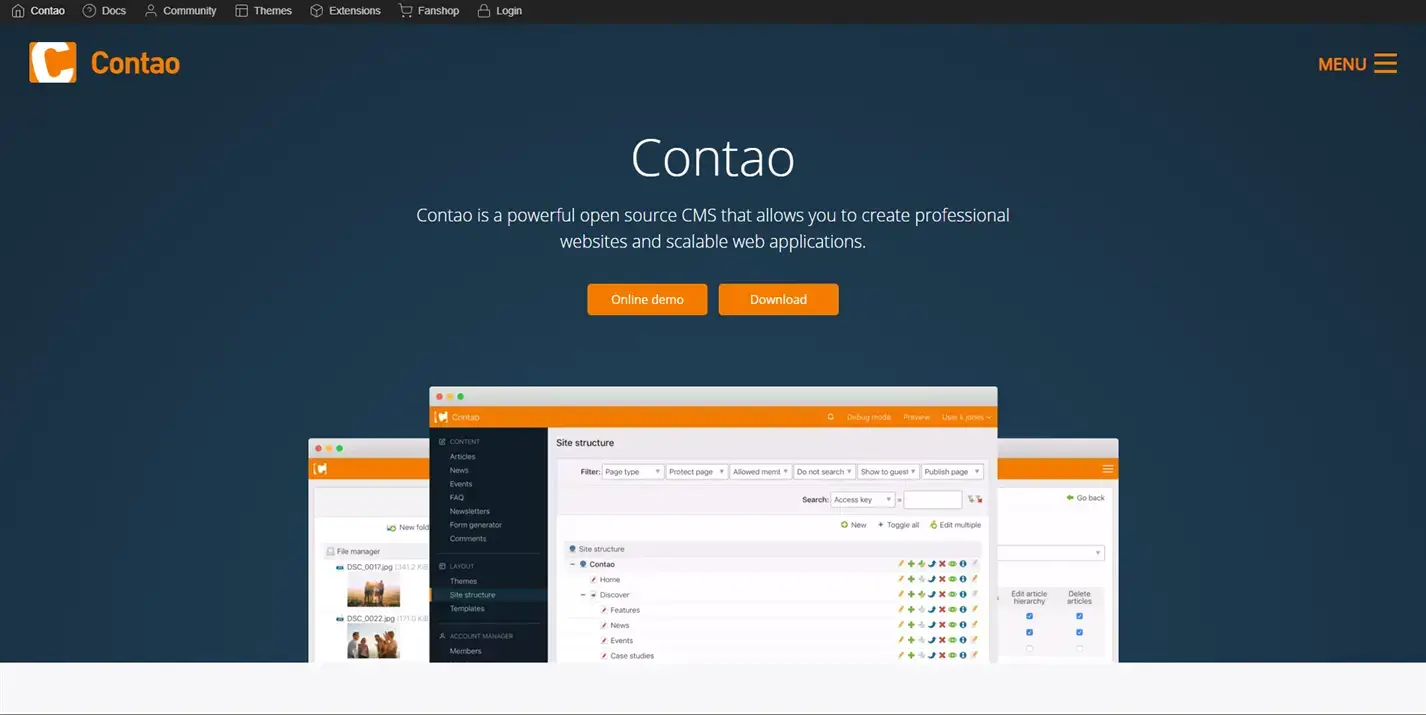Click the blue info icon in Contao row
Image resolution: width=1426 pixels, height=715 pixels.
click(963, 564)
